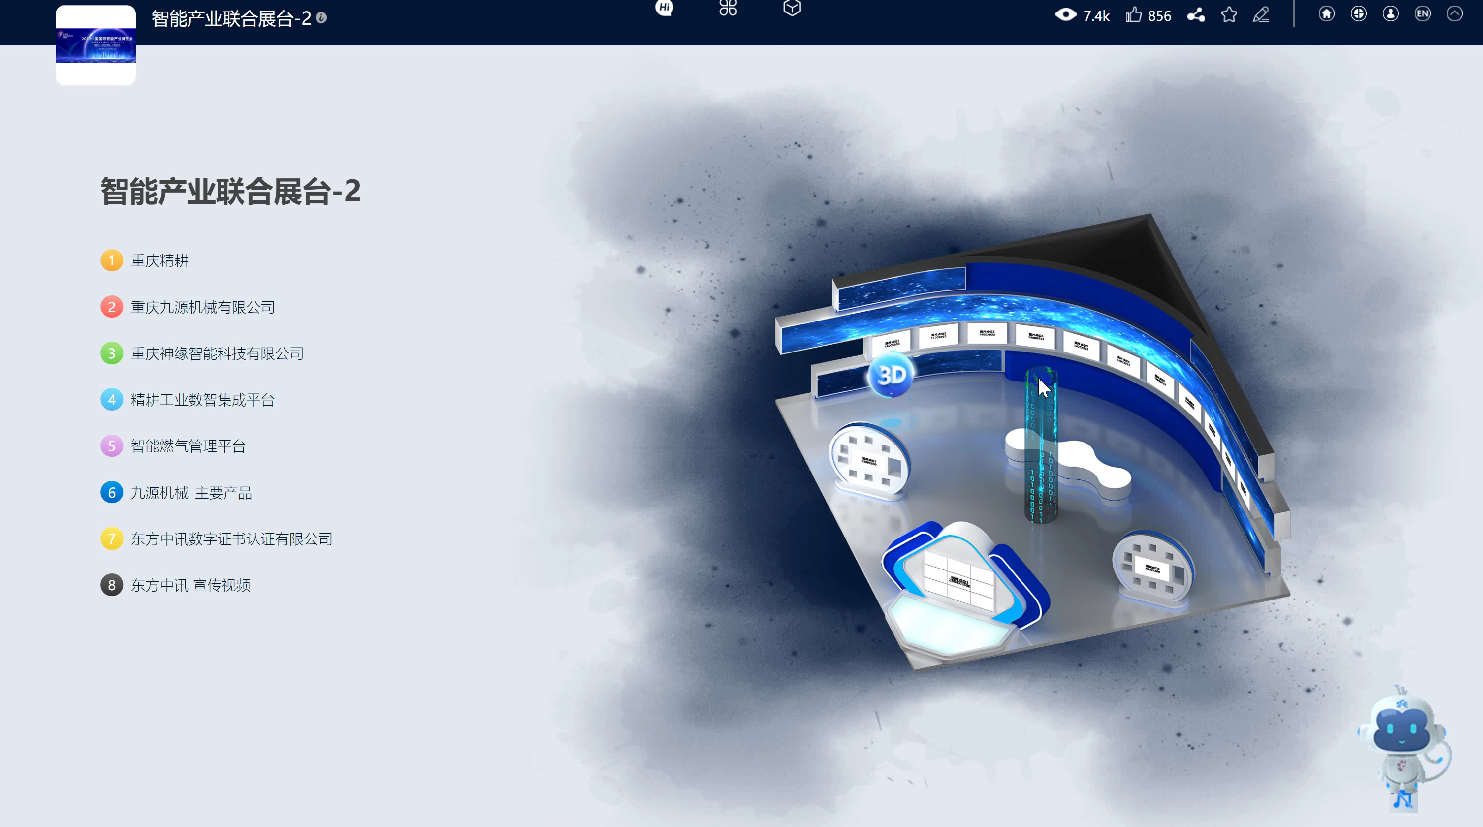Screen dimensions: 1483x827
Task: Open list item 重庆九源机械有限公司
Action: click(188, 307)
